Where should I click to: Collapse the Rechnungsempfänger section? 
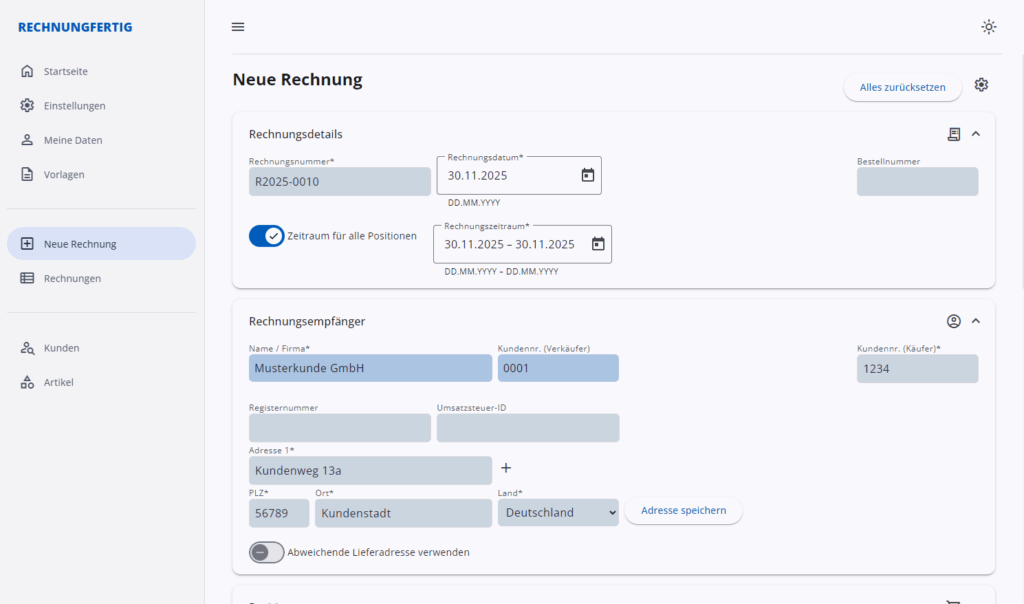[x=976, y=321]
